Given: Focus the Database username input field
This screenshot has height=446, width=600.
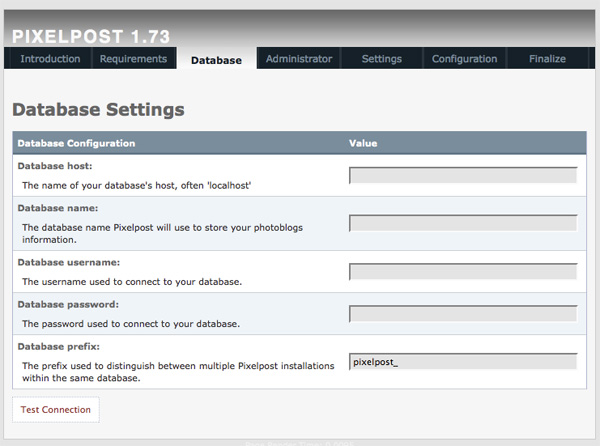Looking at the screenshot, I should click(463, 272).
